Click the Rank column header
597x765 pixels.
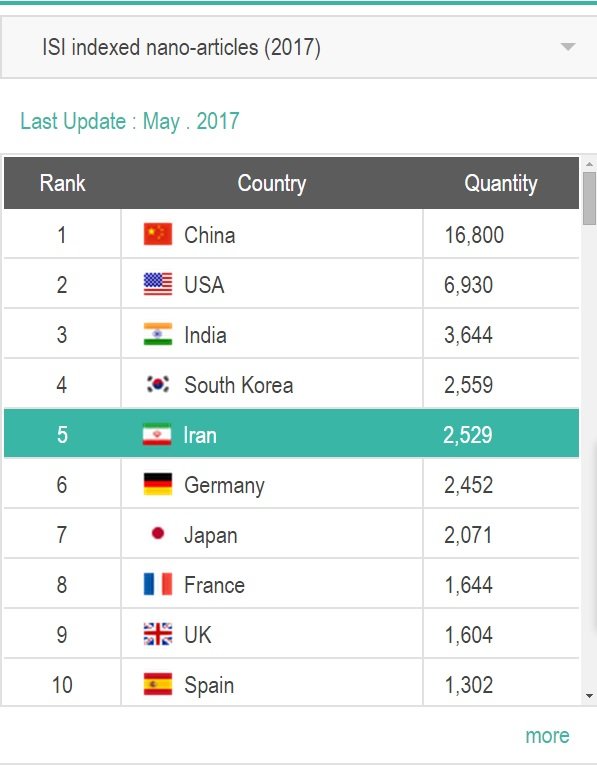[62, 183]
